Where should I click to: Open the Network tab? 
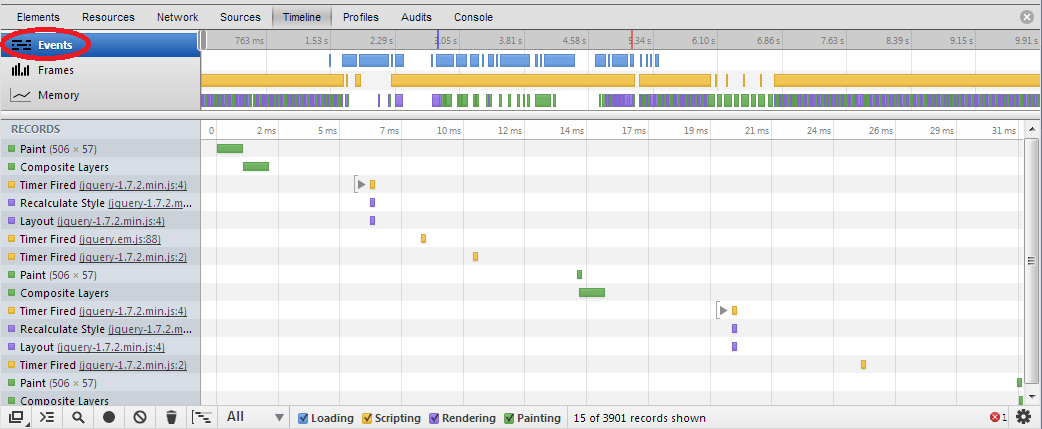click(177, 17)
